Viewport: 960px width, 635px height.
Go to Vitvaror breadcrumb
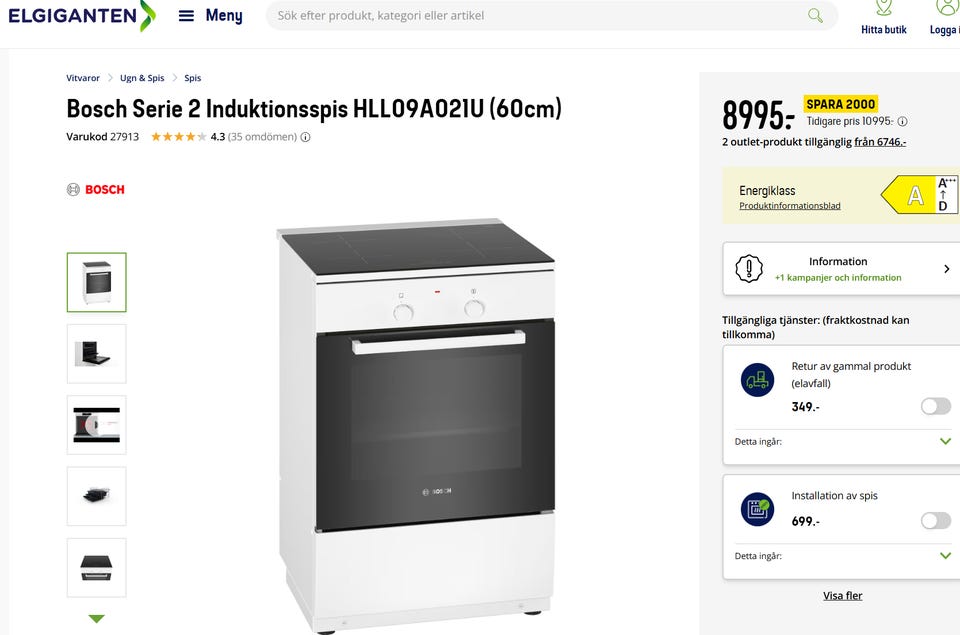coord(83,78)
